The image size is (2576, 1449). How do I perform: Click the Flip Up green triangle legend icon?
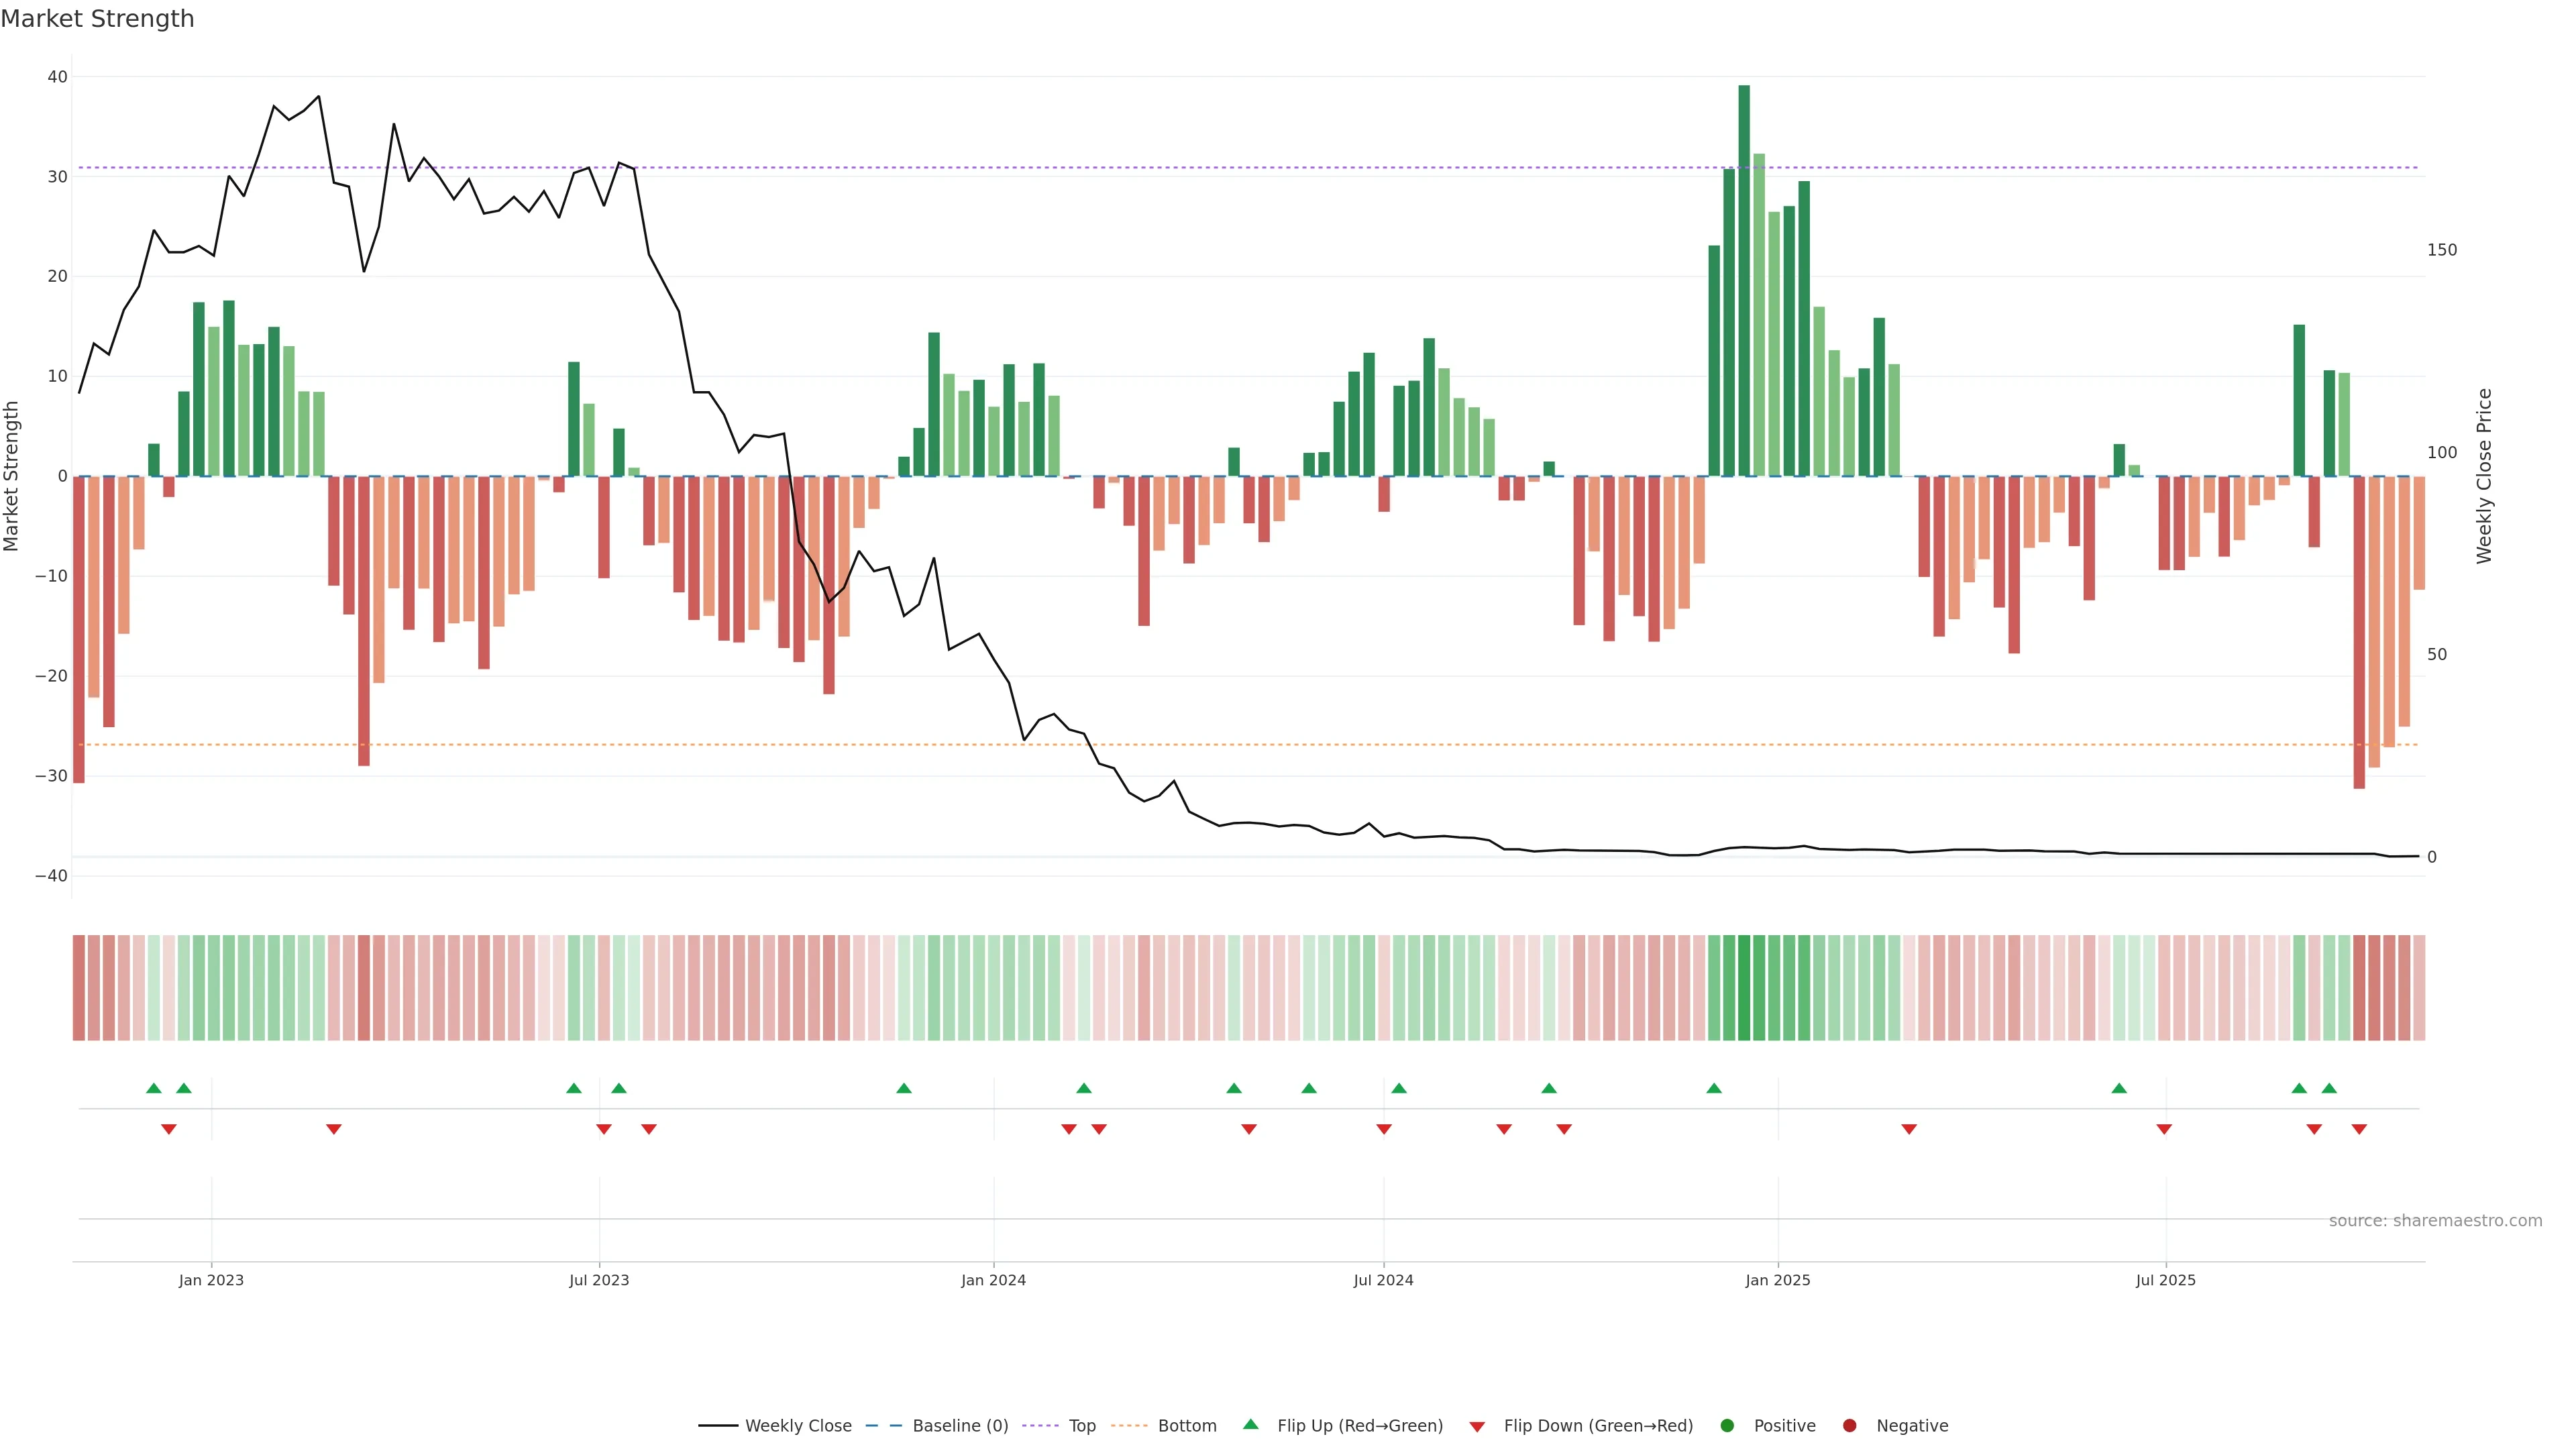(x=1250, y=1424)
